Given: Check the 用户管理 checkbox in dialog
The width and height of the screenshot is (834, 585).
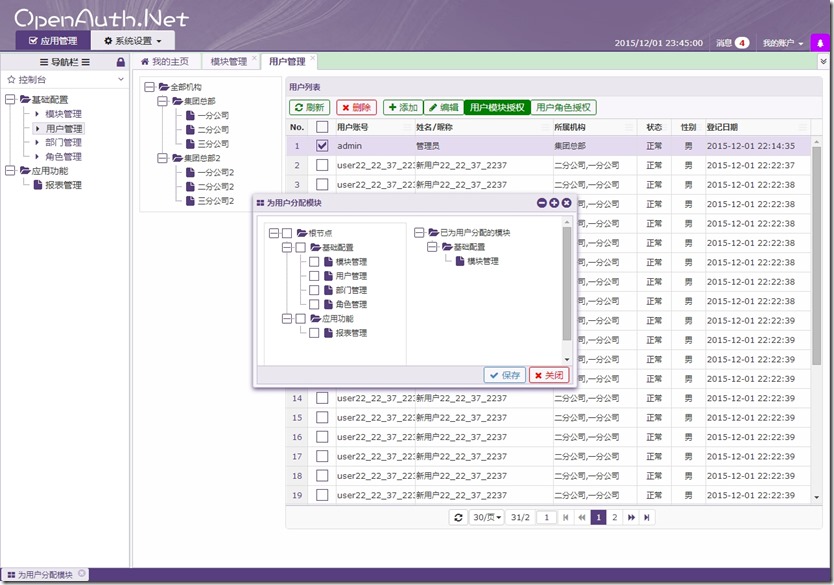Looking at the screenshot, I should point(314,276).
